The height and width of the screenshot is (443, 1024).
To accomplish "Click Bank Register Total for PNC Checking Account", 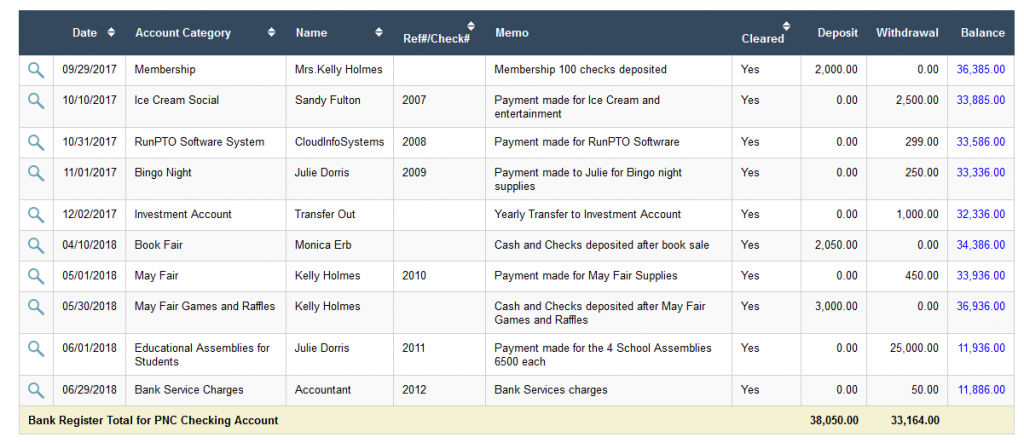I will 153,421.
